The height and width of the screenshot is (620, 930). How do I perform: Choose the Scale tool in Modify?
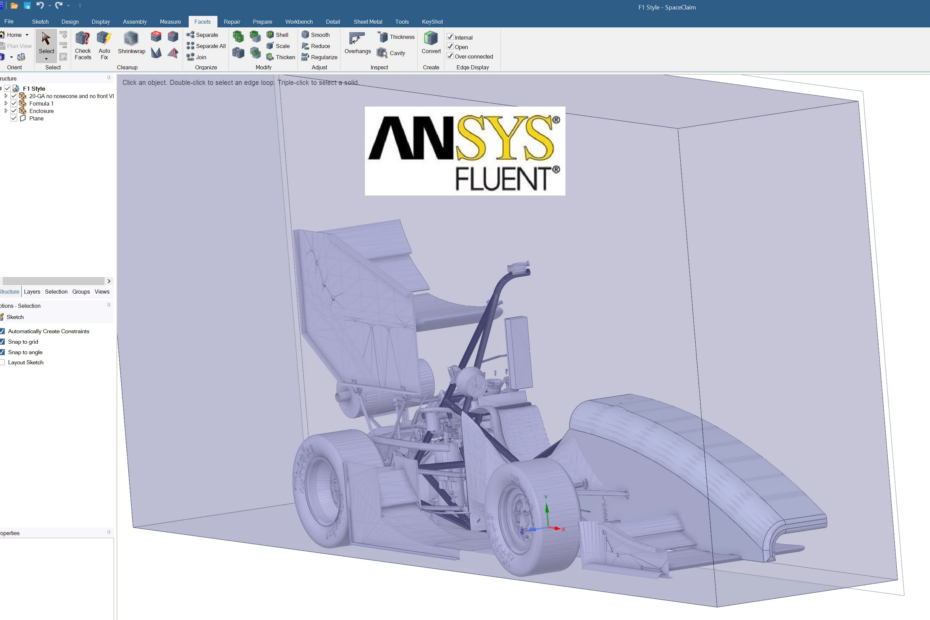tap(278, 46)
